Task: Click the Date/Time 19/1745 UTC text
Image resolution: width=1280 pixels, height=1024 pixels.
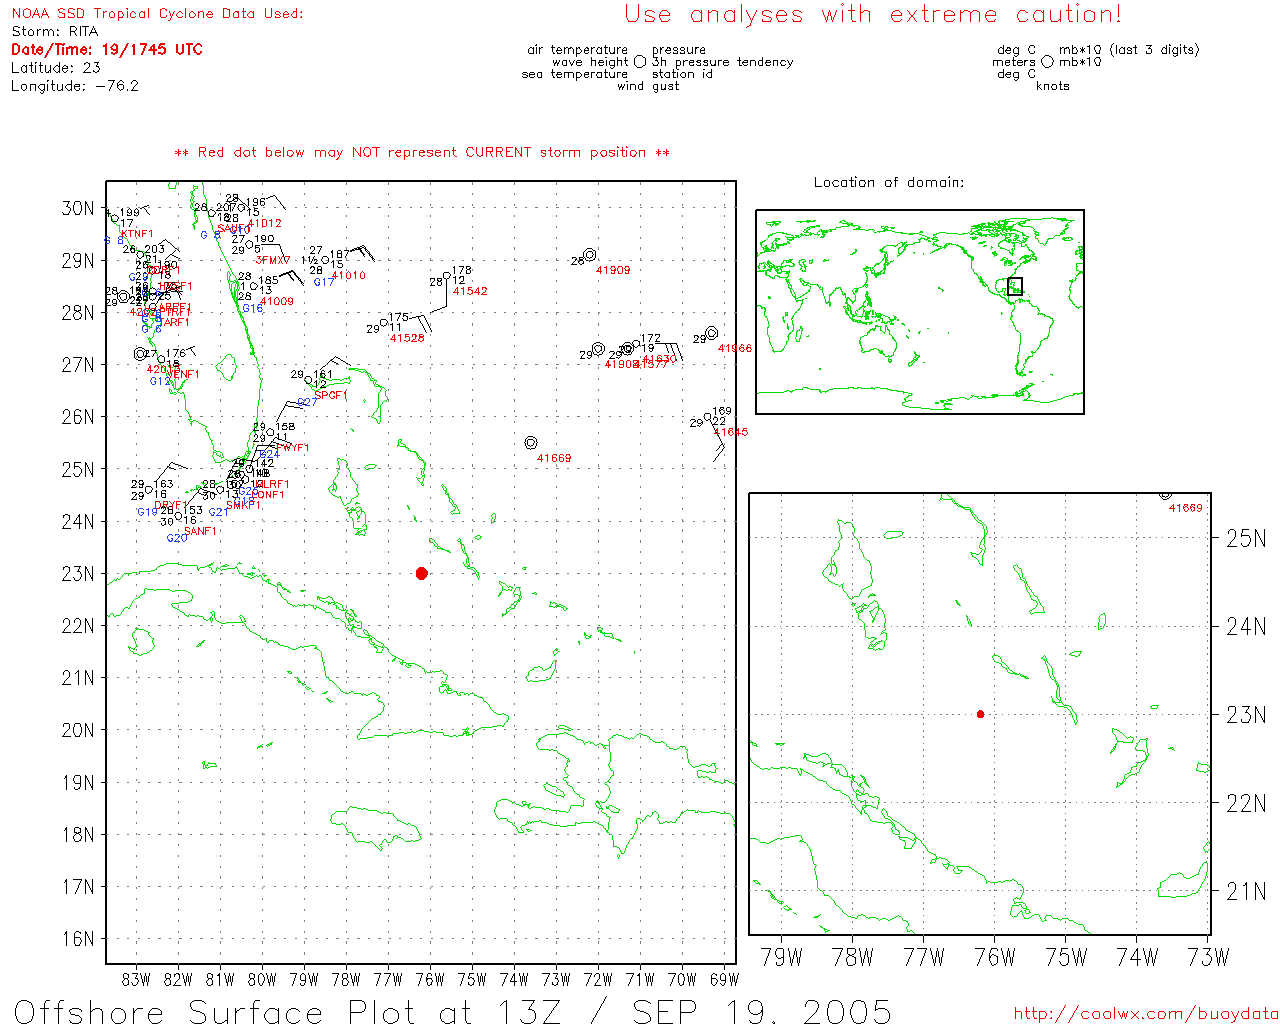Action: click(x=107, y=49)
